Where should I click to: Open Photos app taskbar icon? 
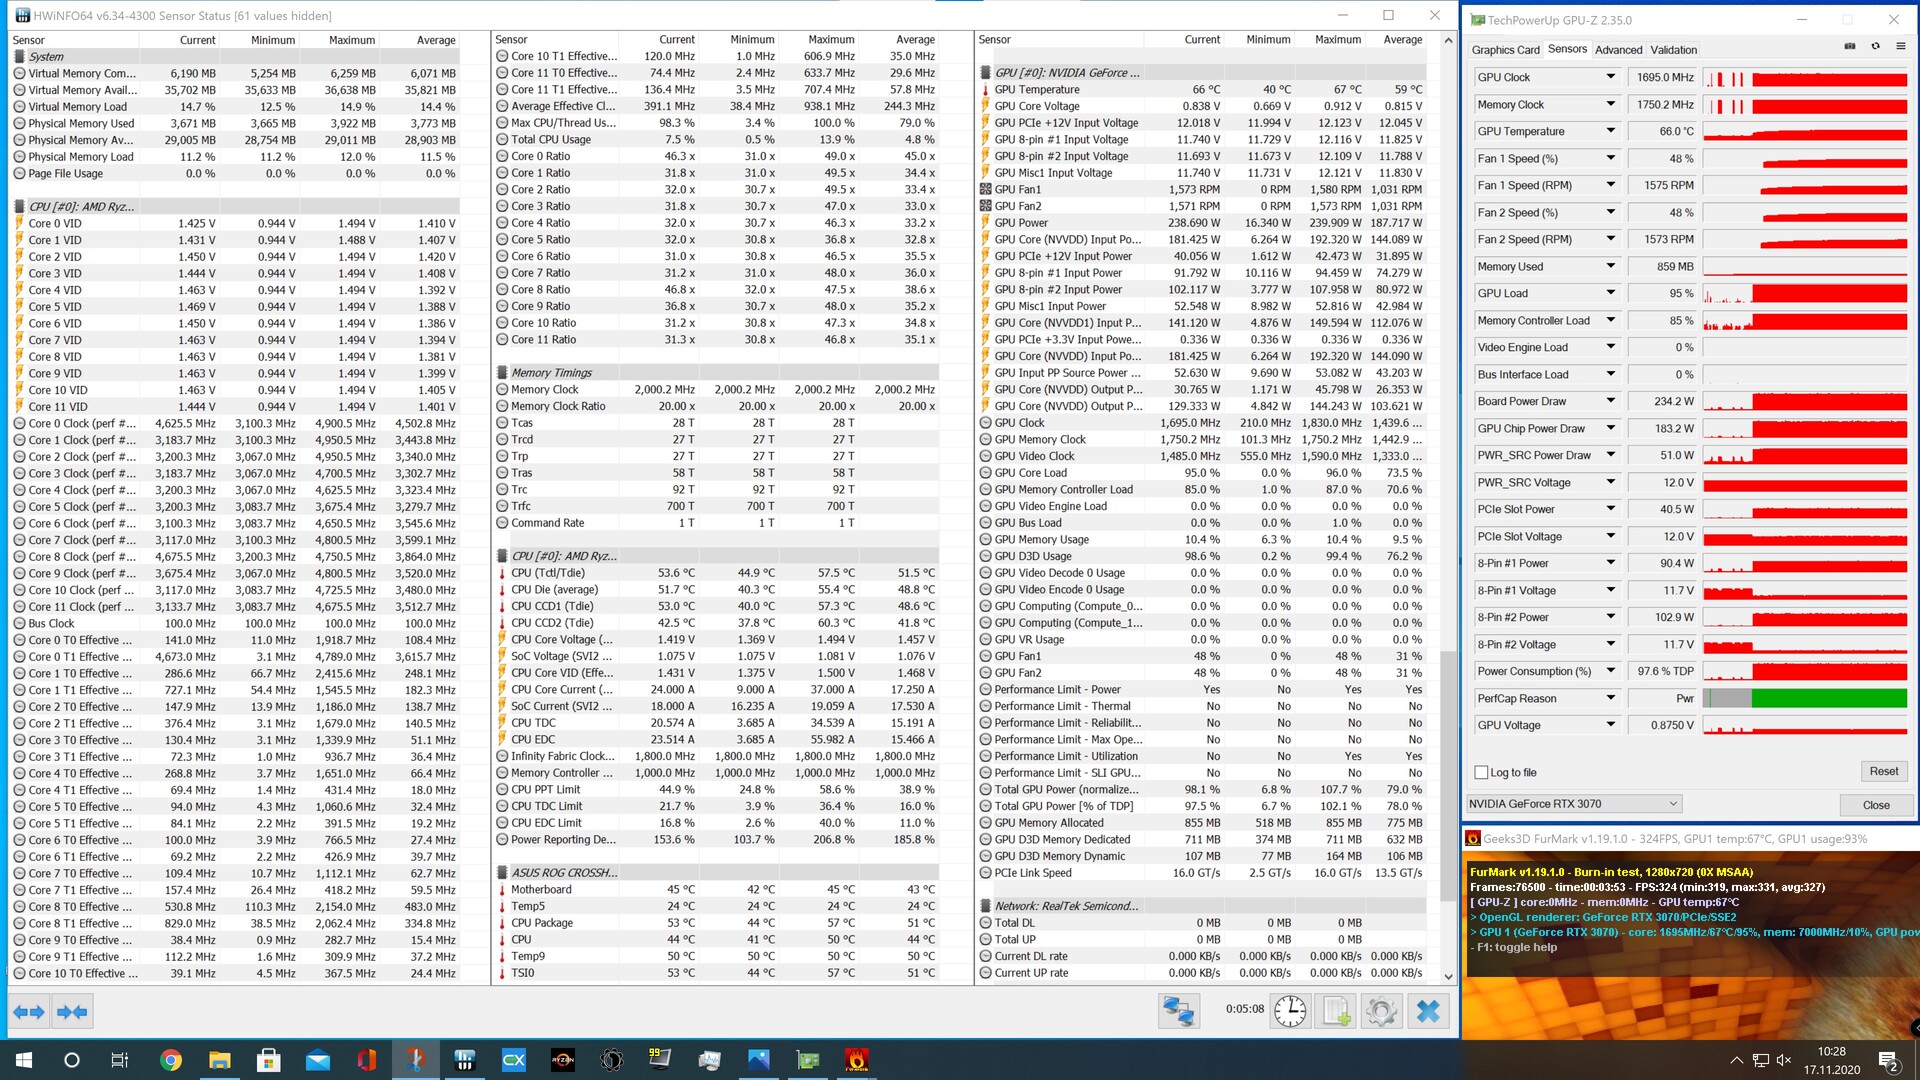click(x=758, y=1060)
